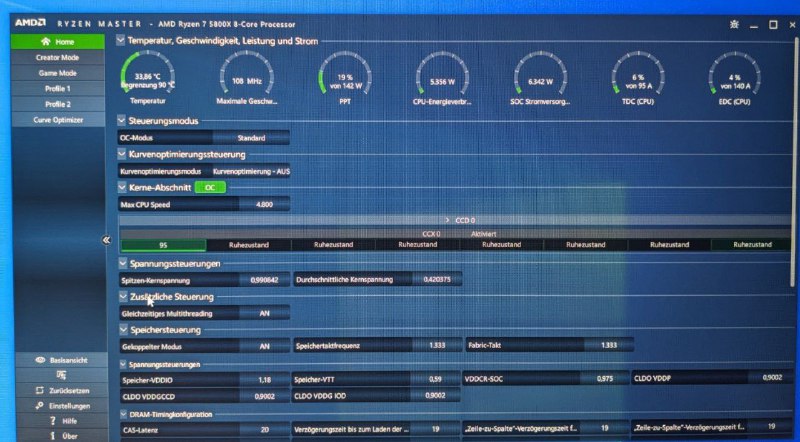Screen dimensions: 800x442
Task: Switch to Creator Mode profile
Action: coord(58,58)
